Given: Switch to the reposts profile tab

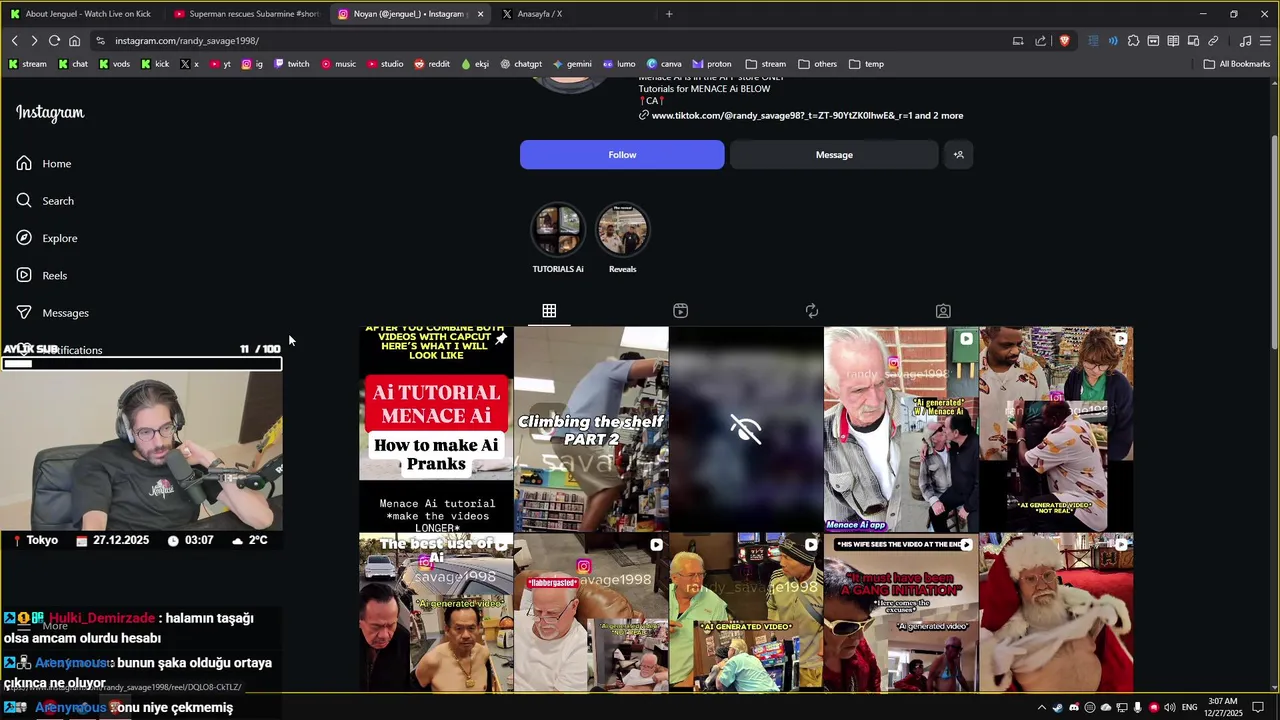Looking at the screenshot, I should point(811,311).
